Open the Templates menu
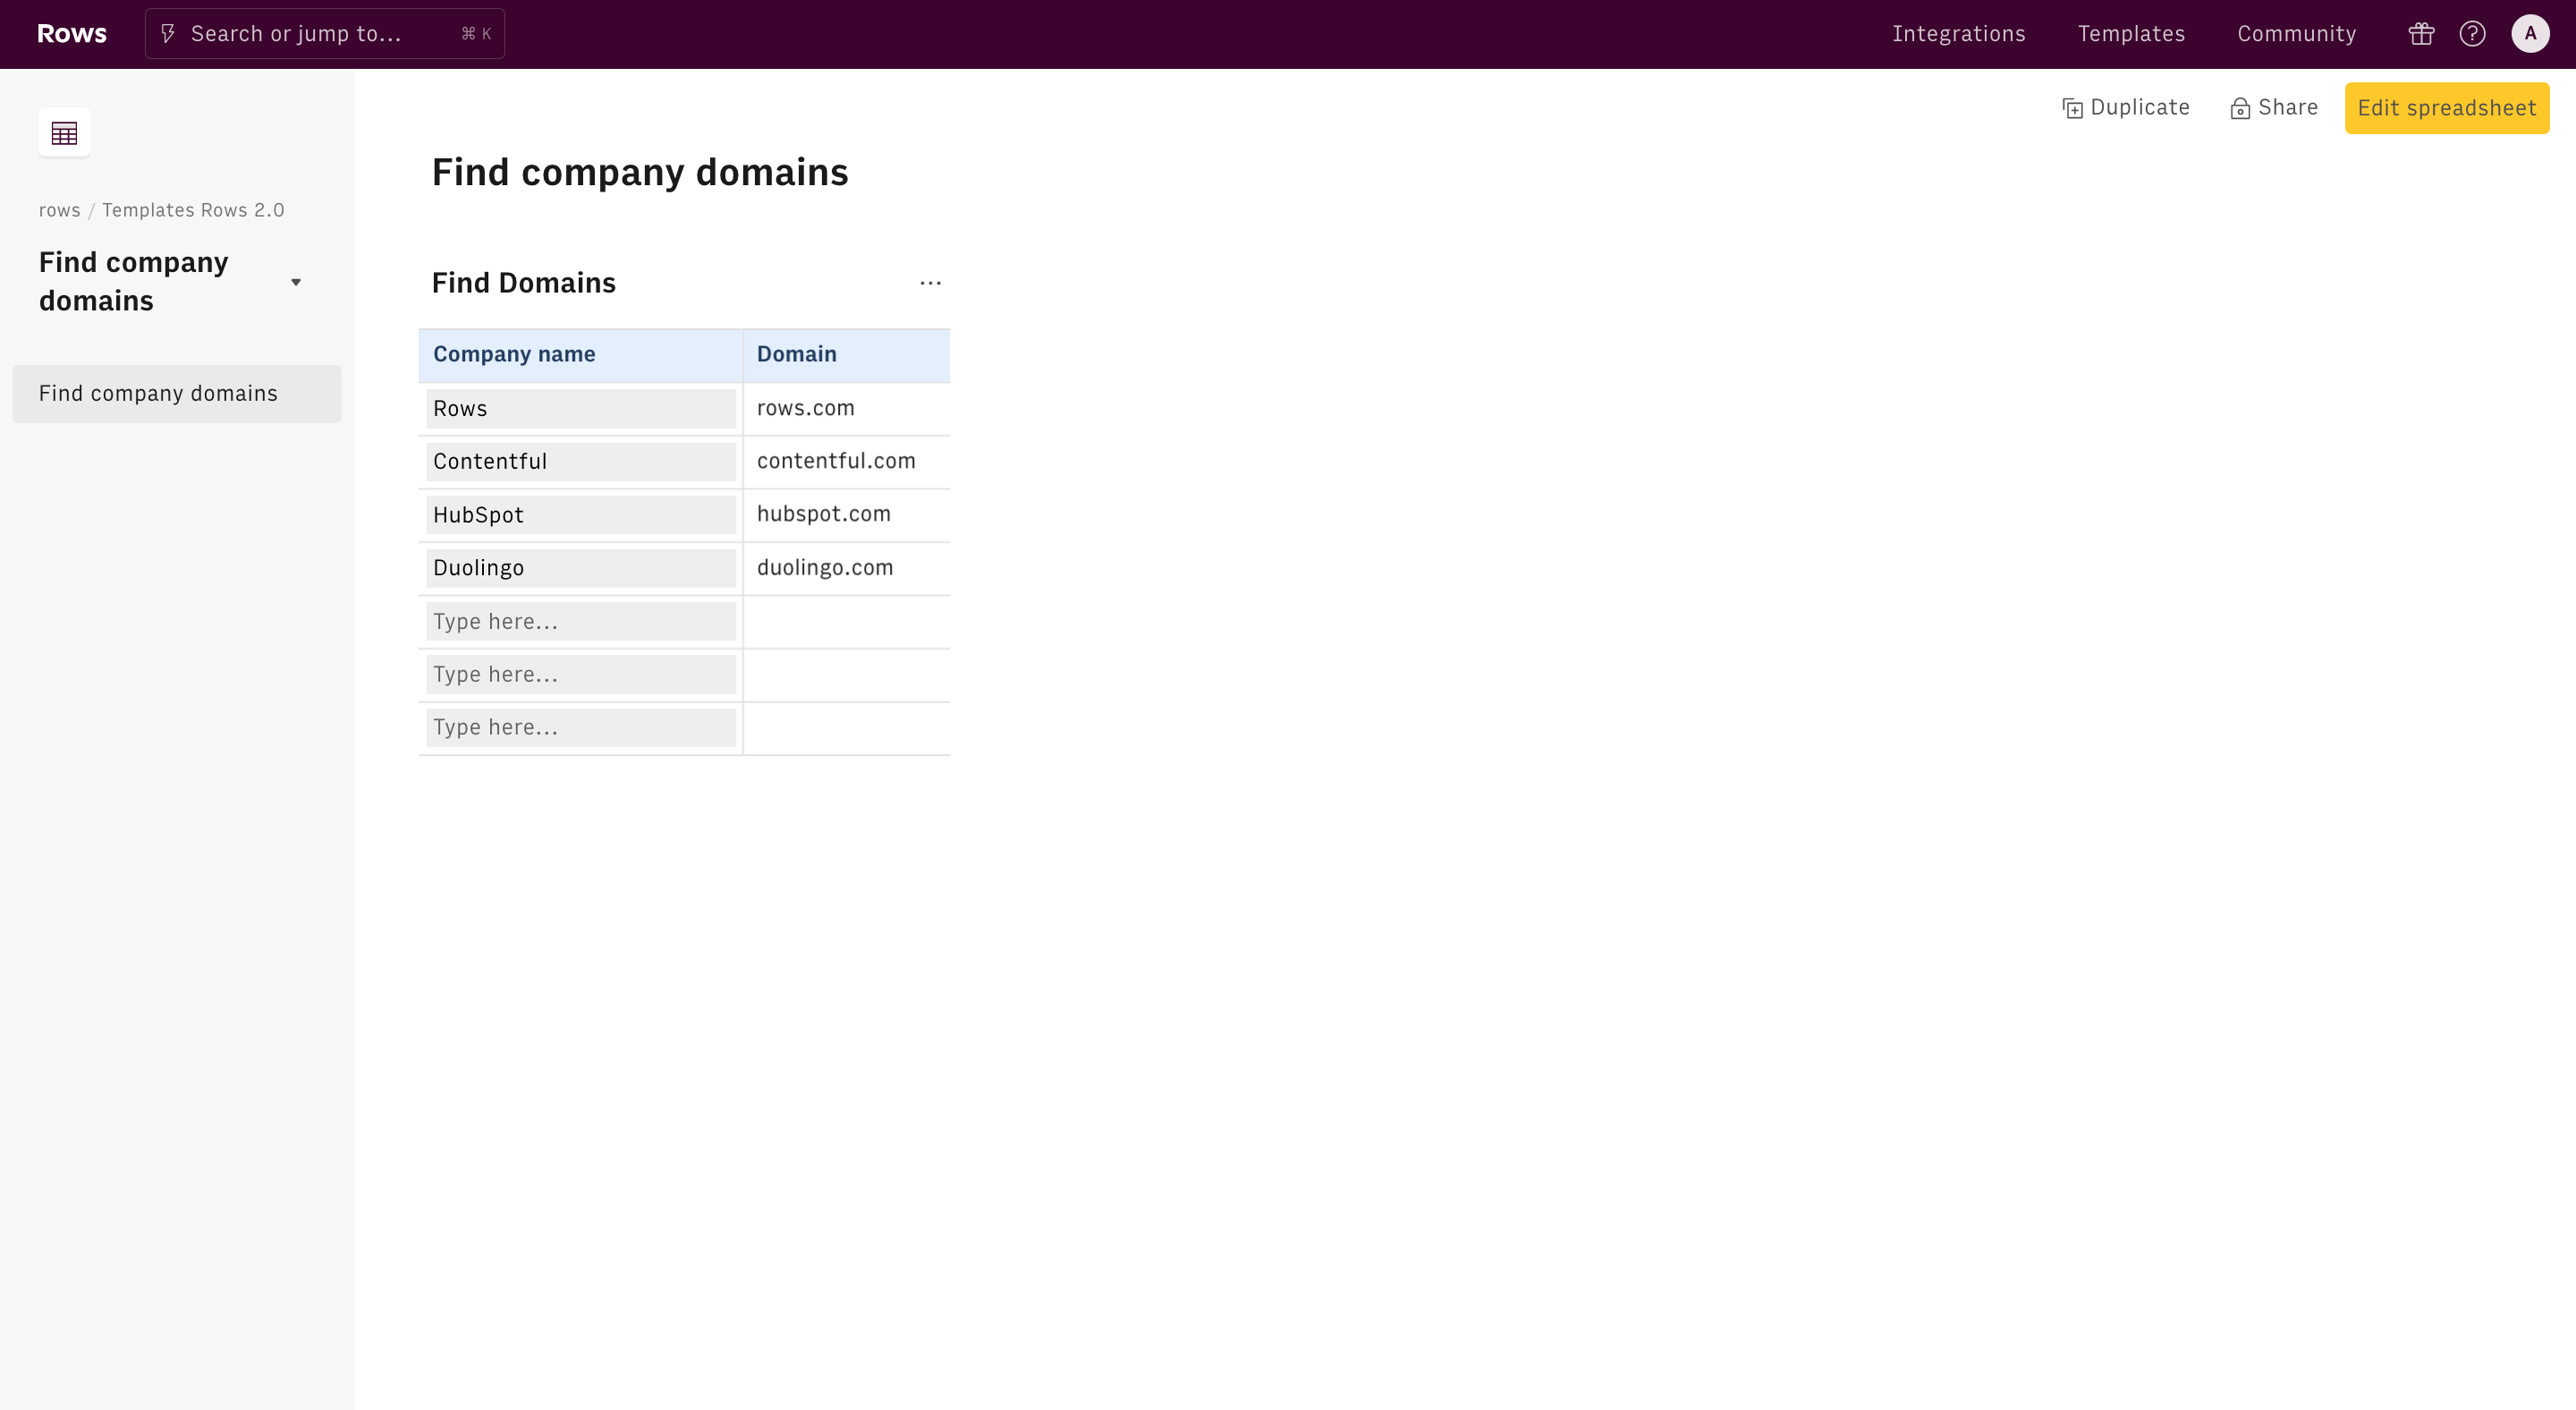 [x=2131, y=34]
